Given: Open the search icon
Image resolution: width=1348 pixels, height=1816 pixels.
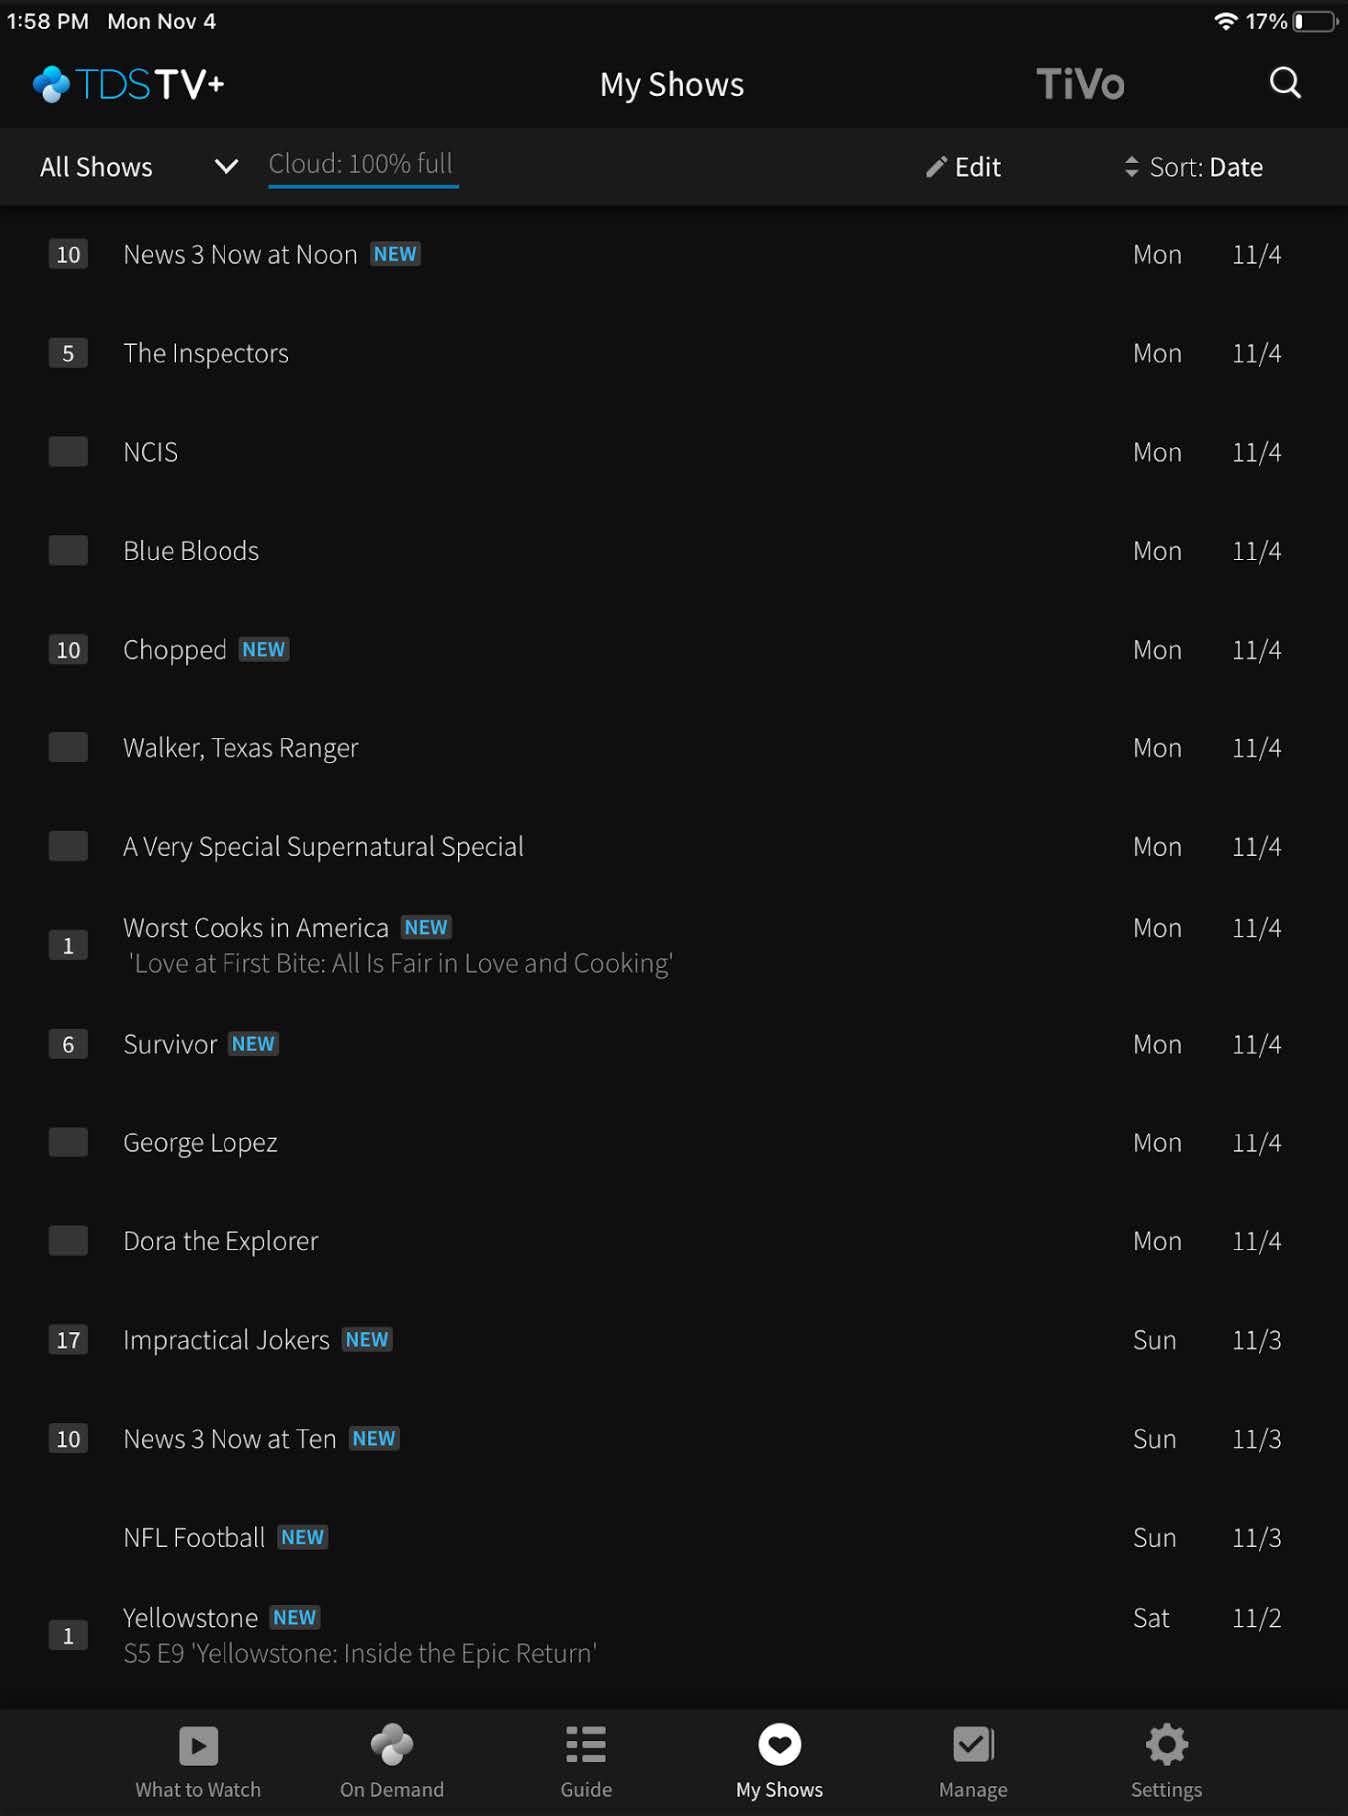Looking at the screenshot, I should pos(1285,84).
